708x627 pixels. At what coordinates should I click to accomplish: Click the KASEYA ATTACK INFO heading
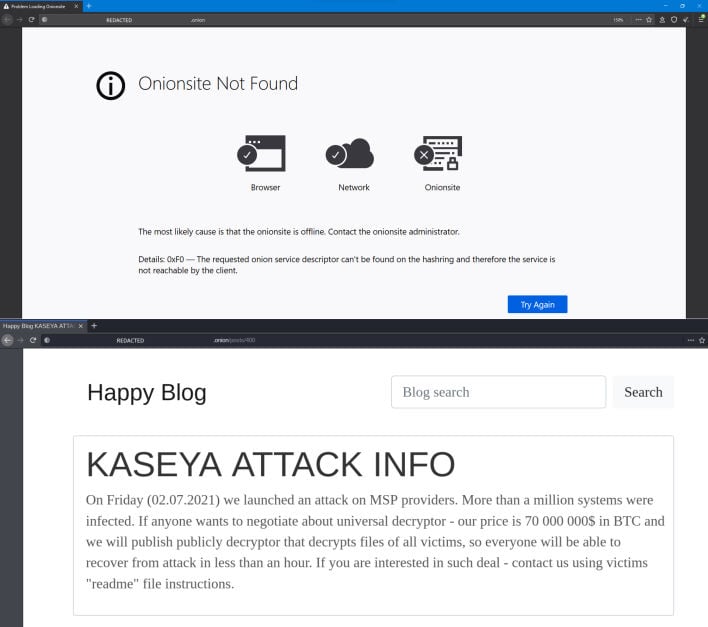(270, 464)
